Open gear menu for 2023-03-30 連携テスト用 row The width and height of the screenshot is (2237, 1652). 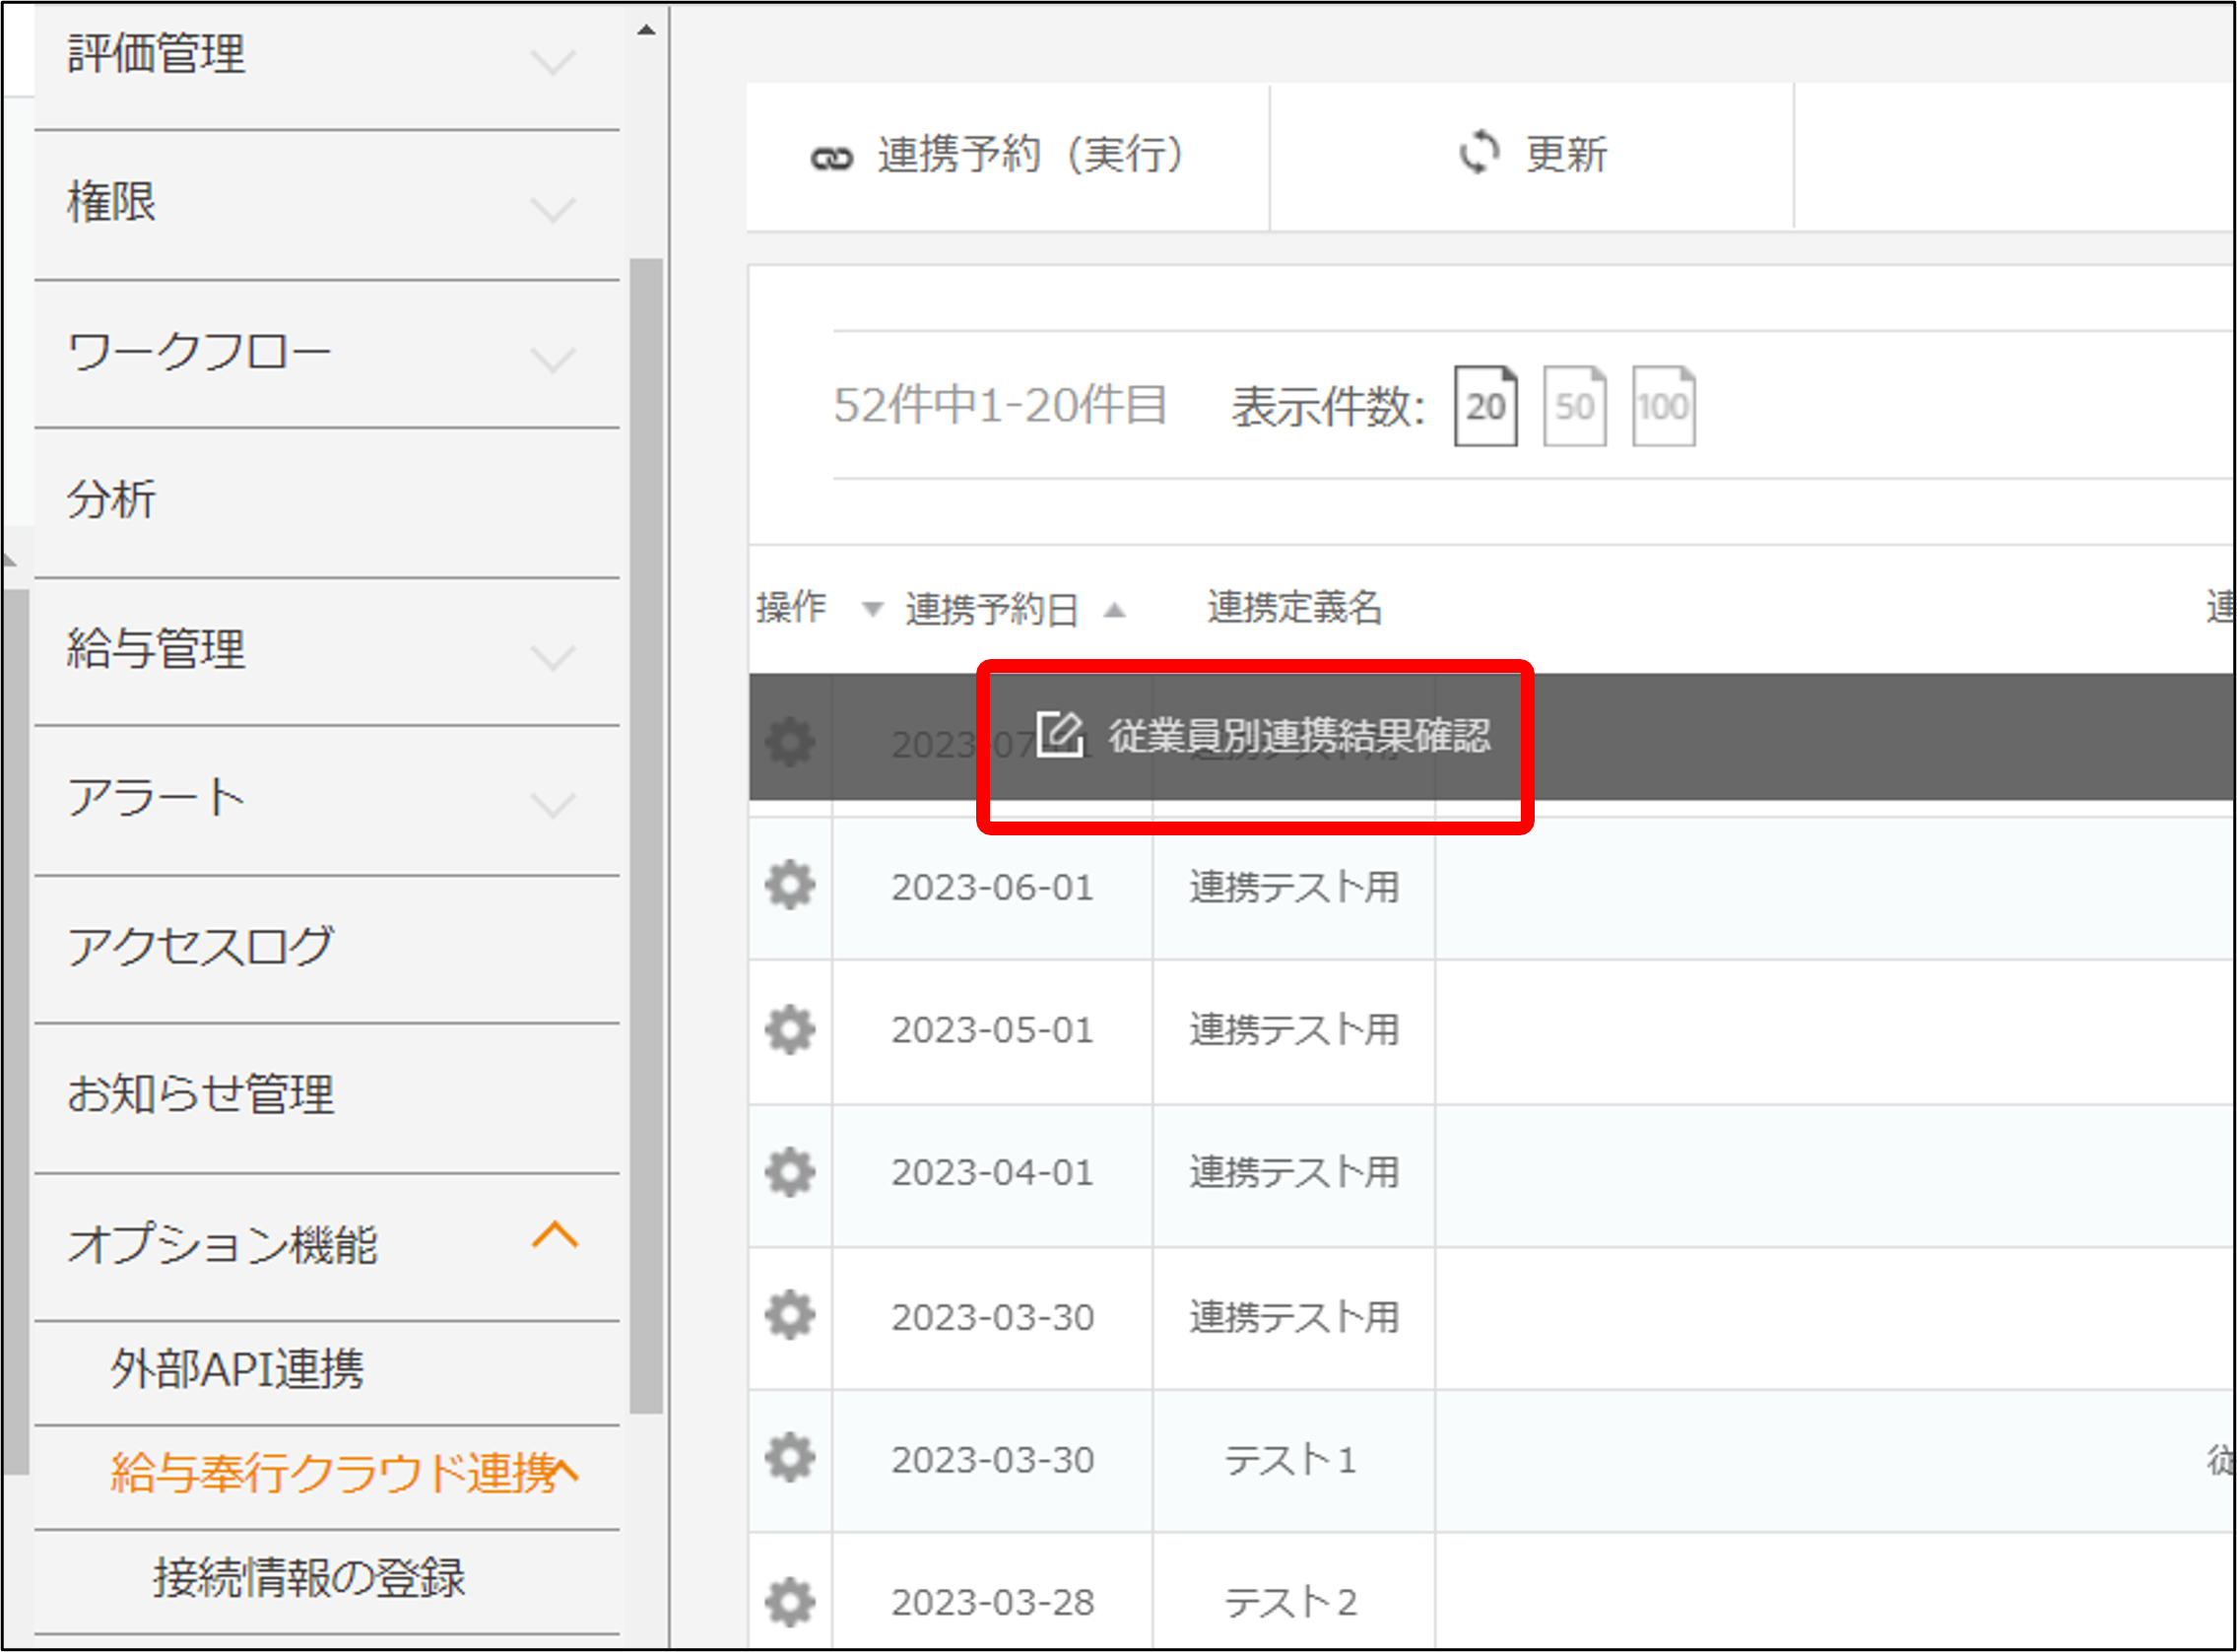[x=790, y=1315]
